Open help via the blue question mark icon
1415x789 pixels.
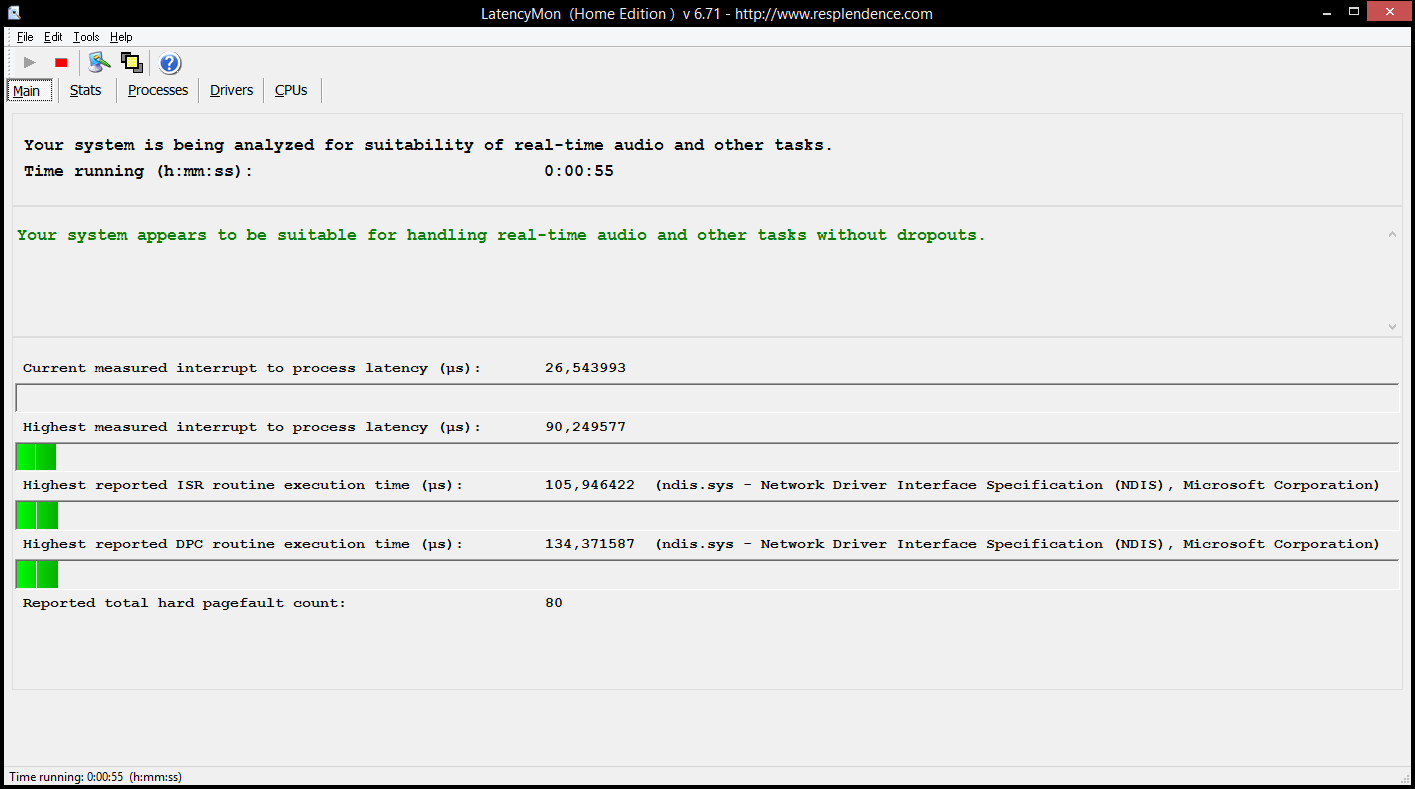click(170, 63)
